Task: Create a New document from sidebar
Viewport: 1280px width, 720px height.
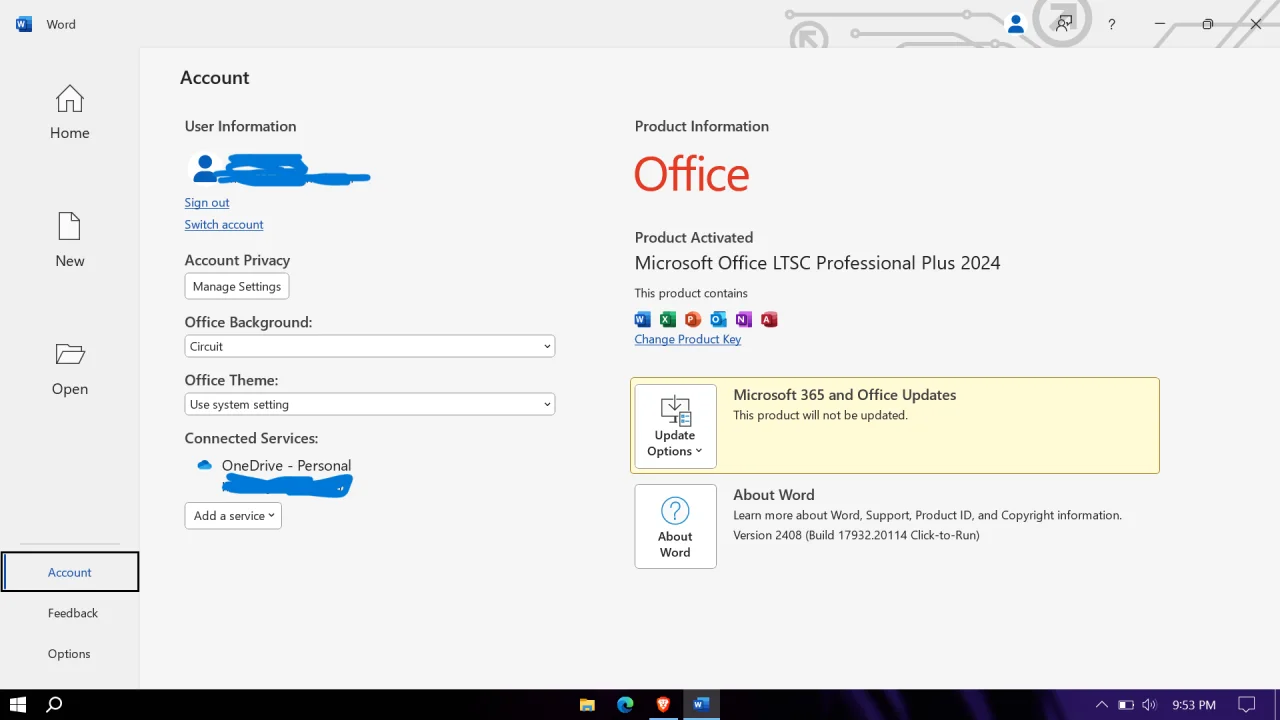Action: click(69, 240)
